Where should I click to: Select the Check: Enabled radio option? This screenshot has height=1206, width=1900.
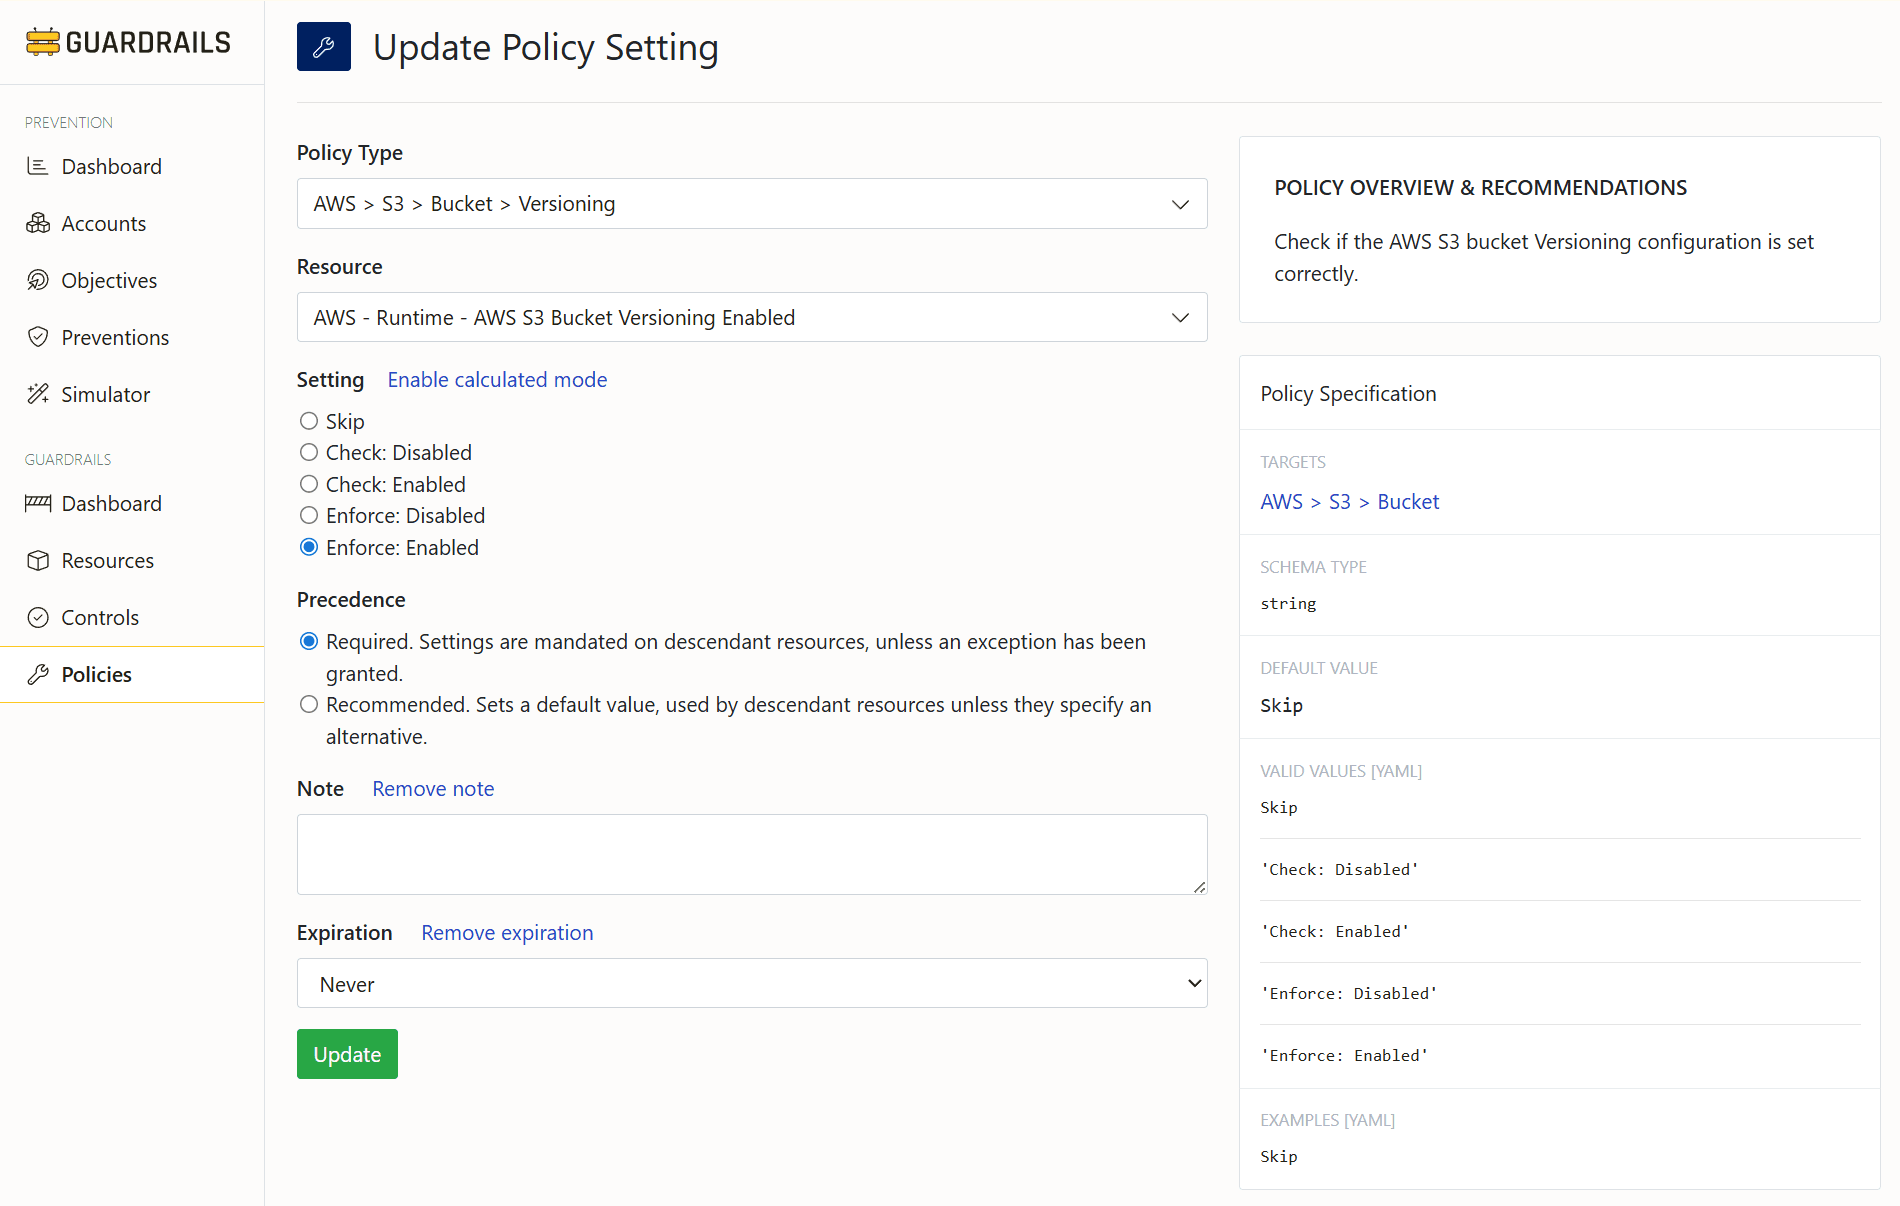[x=308, y=484]
